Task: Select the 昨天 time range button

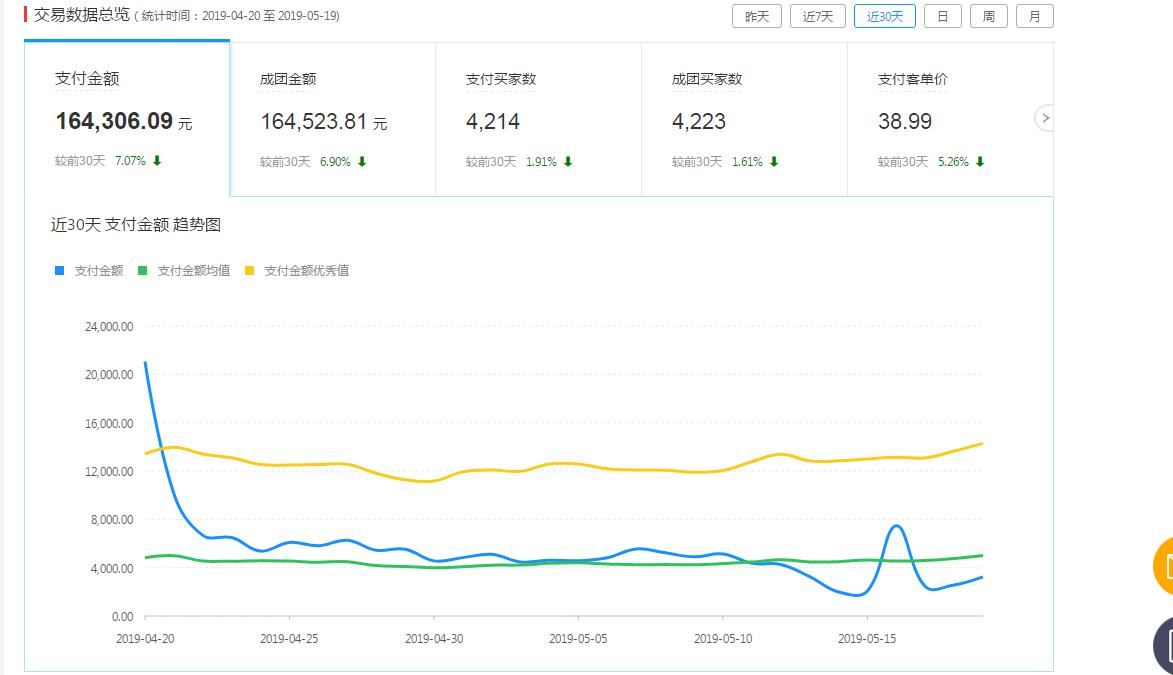Action: click(x=756, y=16)
